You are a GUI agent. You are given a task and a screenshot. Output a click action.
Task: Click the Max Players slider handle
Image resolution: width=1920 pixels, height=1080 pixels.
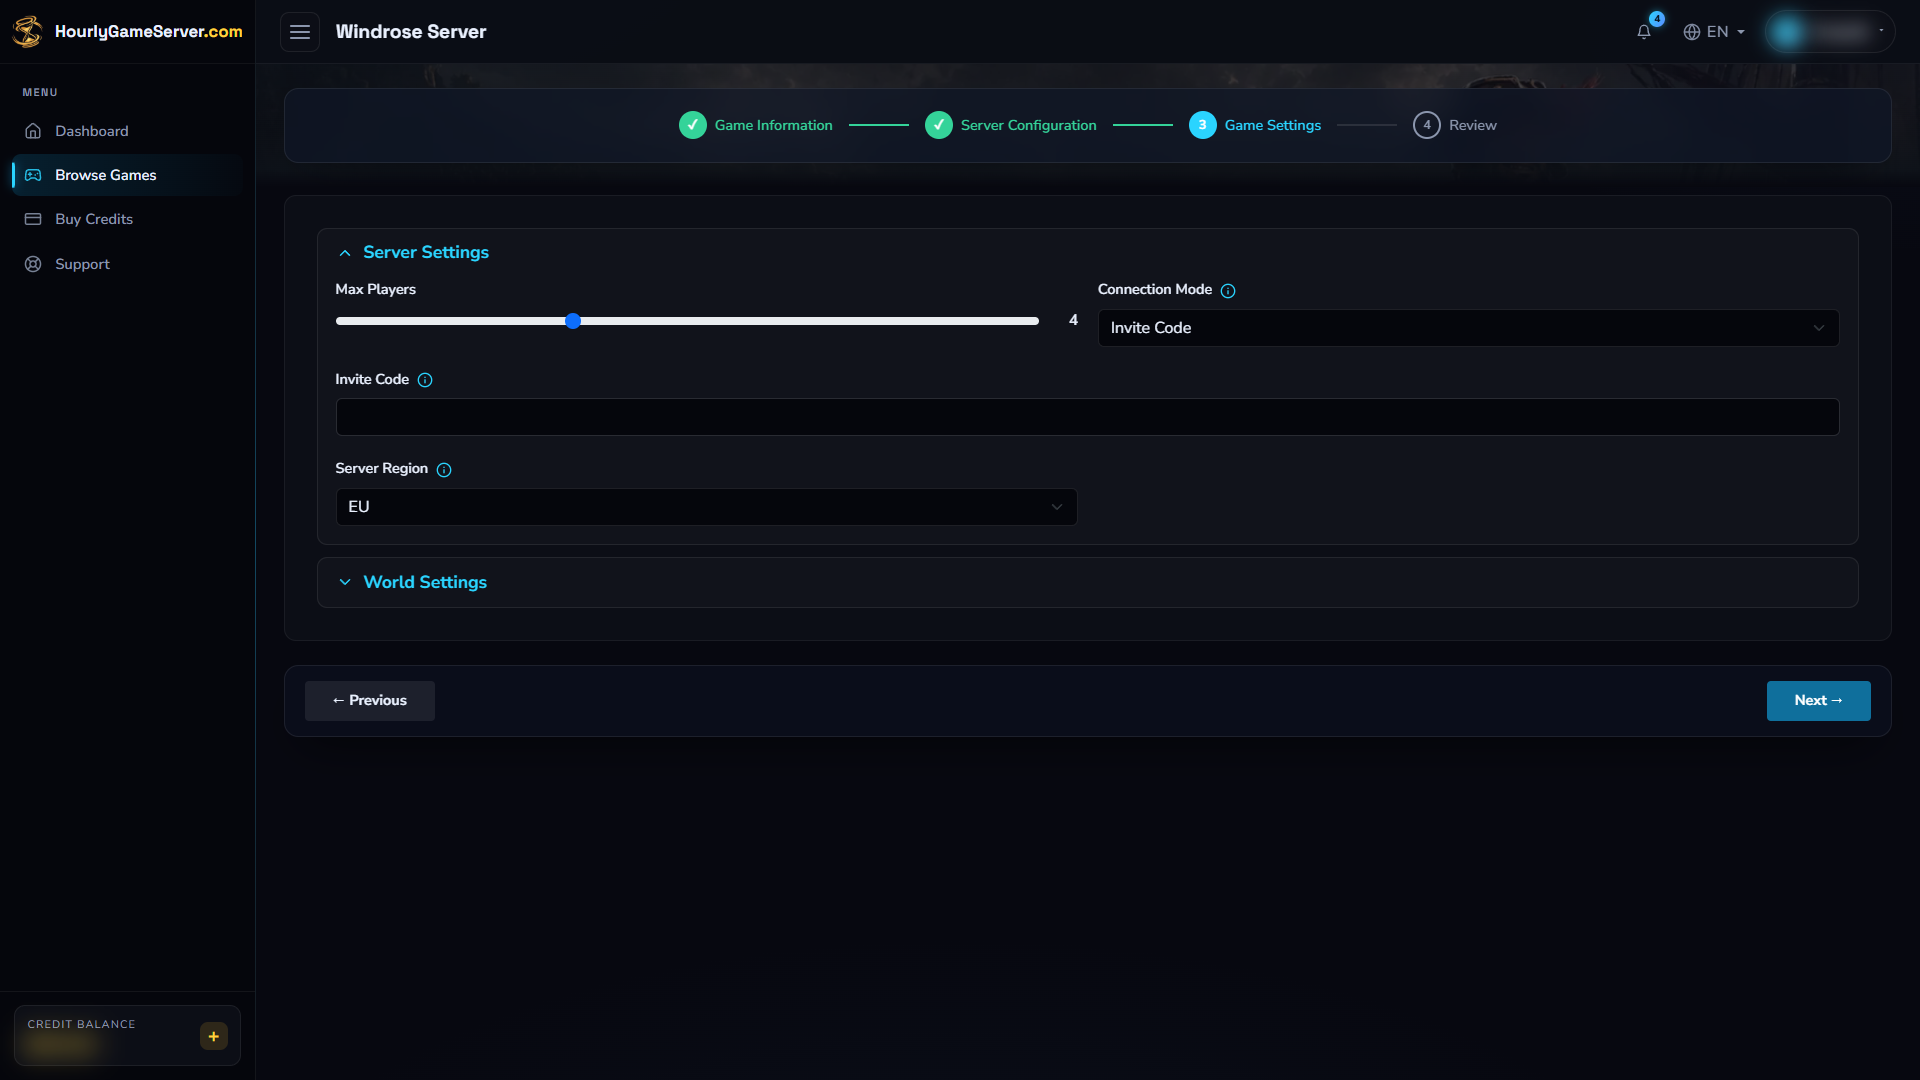pyautogui.click(x=573, y=321)
